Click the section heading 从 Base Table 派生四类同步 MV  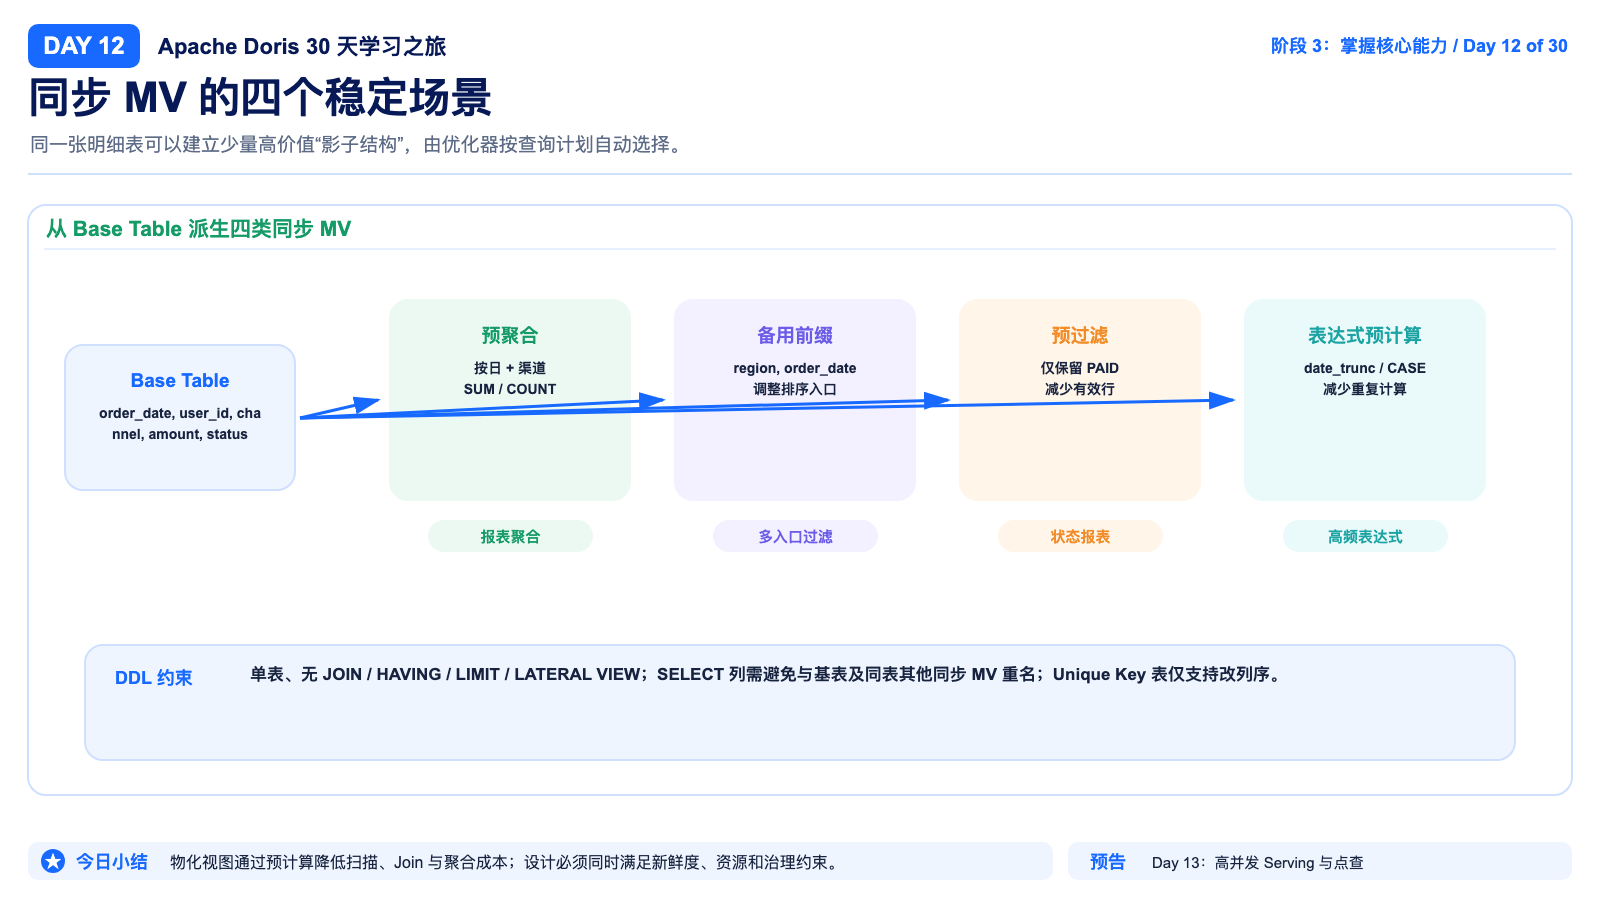[x=199, y=229]
